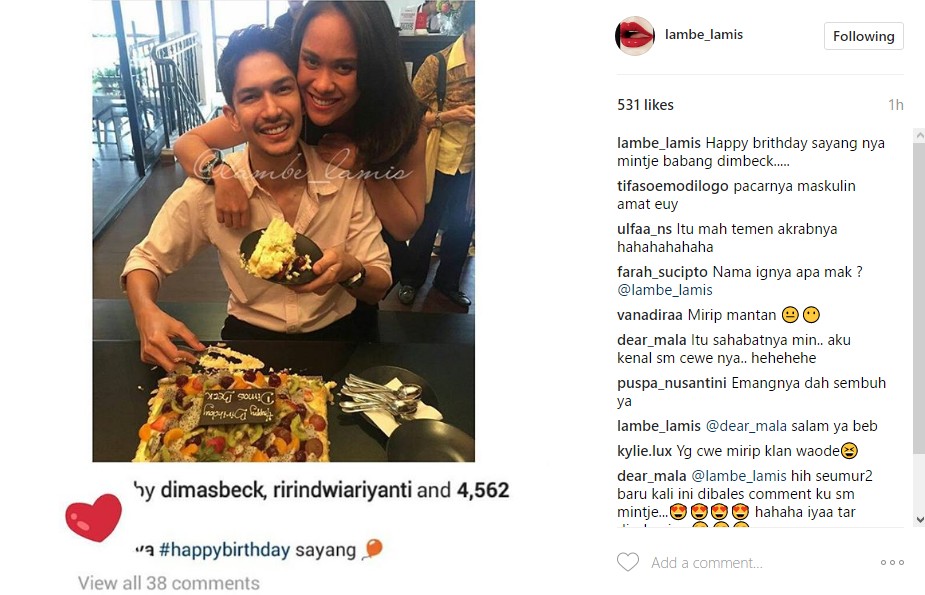Open the birthday cake post photo
This screenshot has width=925, height=595.
click(284, 231)
